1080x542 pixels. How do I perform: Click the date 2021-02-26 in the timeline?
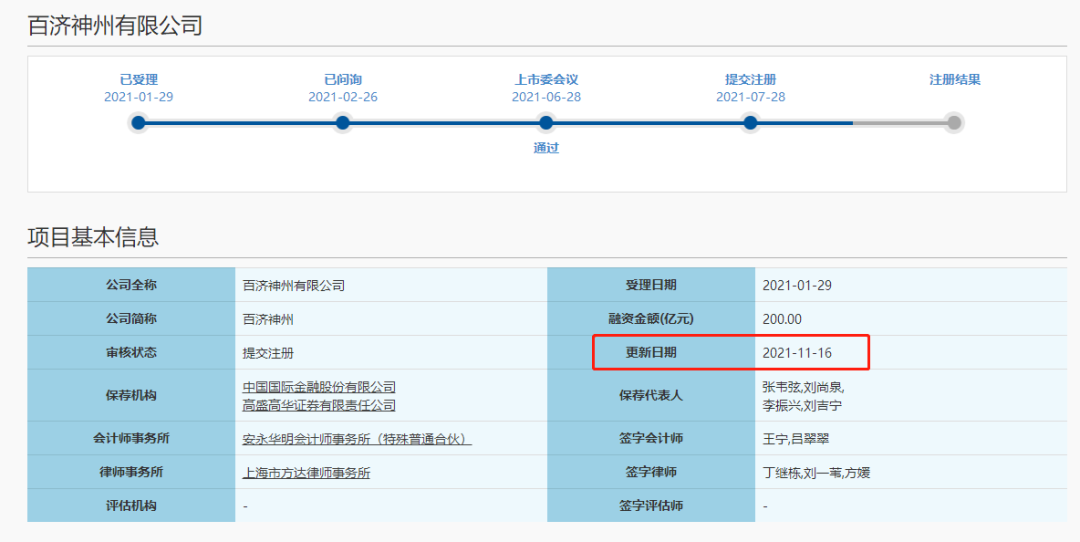coord(342,97)
